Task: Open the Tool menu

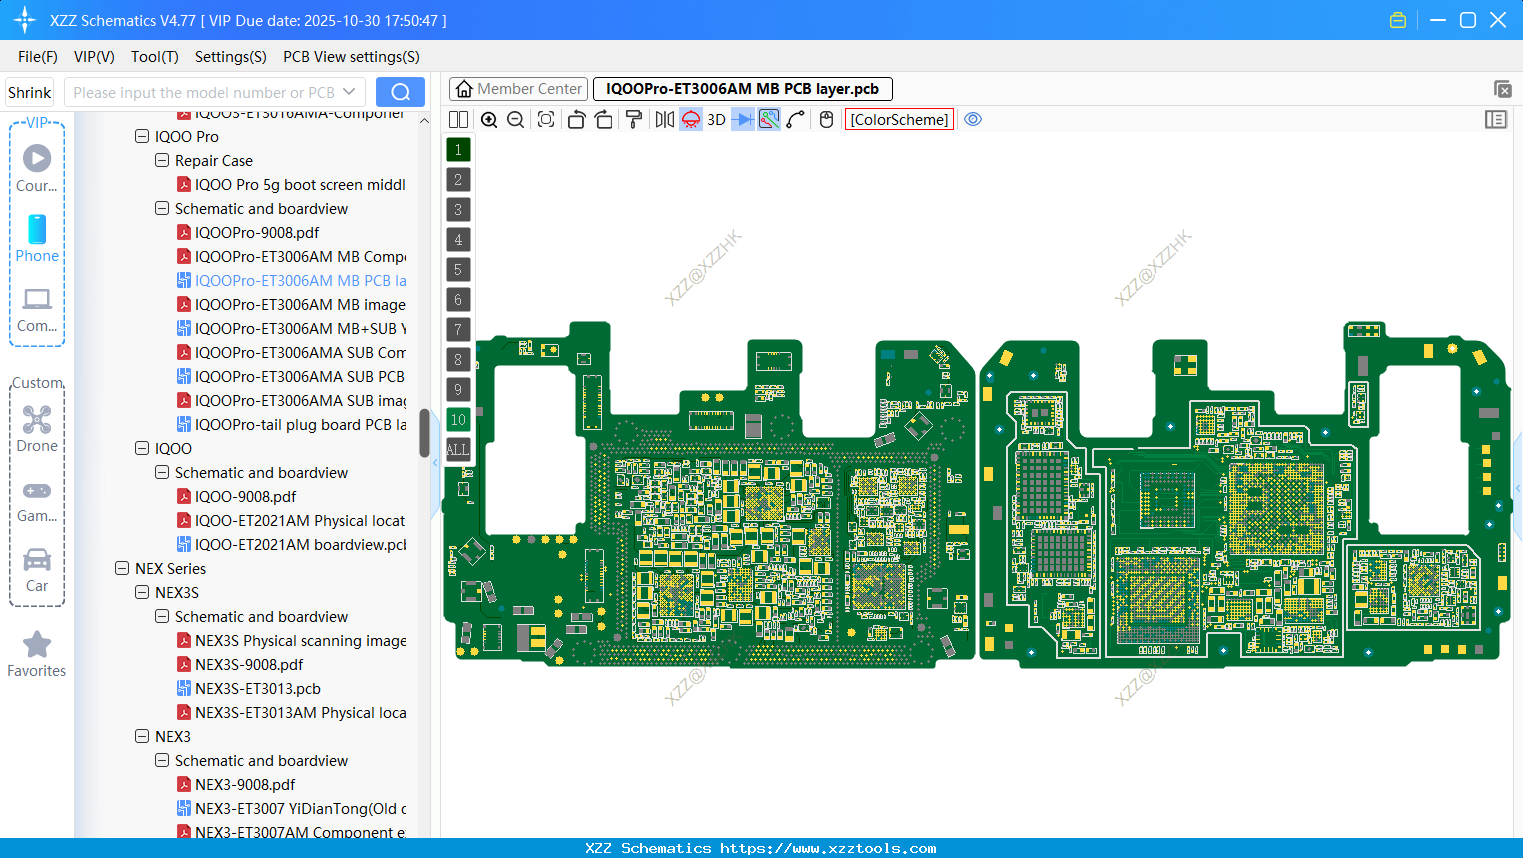Action: click(x=154, y=57)
